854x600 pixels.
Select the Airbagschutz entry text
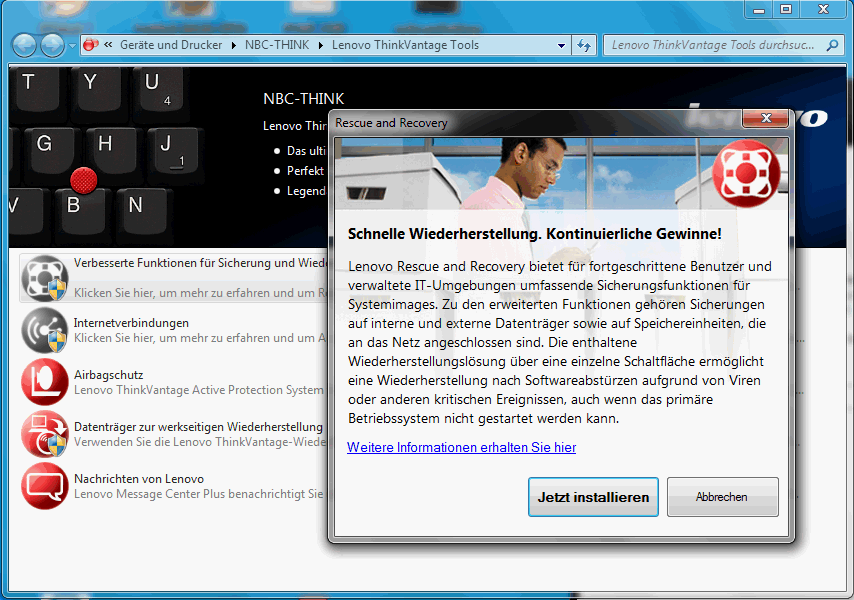pyautogui.click(x=108, y=375)
